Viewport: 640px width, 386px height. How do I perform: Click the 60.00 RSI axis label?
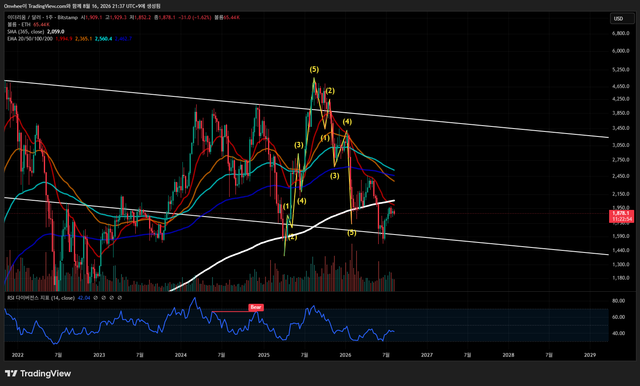pos(619,317)
